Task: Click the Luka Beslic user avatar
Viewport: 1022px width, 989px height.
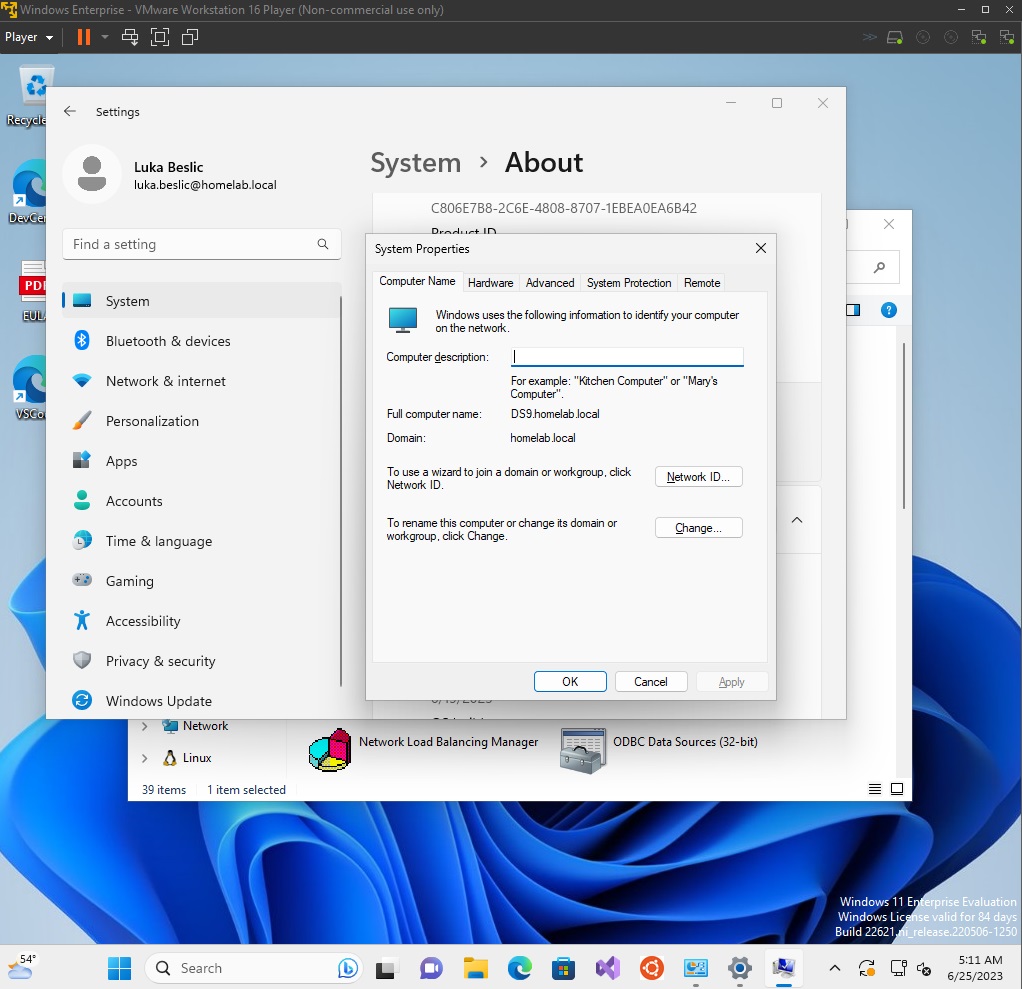Action: tap(92, 174)
